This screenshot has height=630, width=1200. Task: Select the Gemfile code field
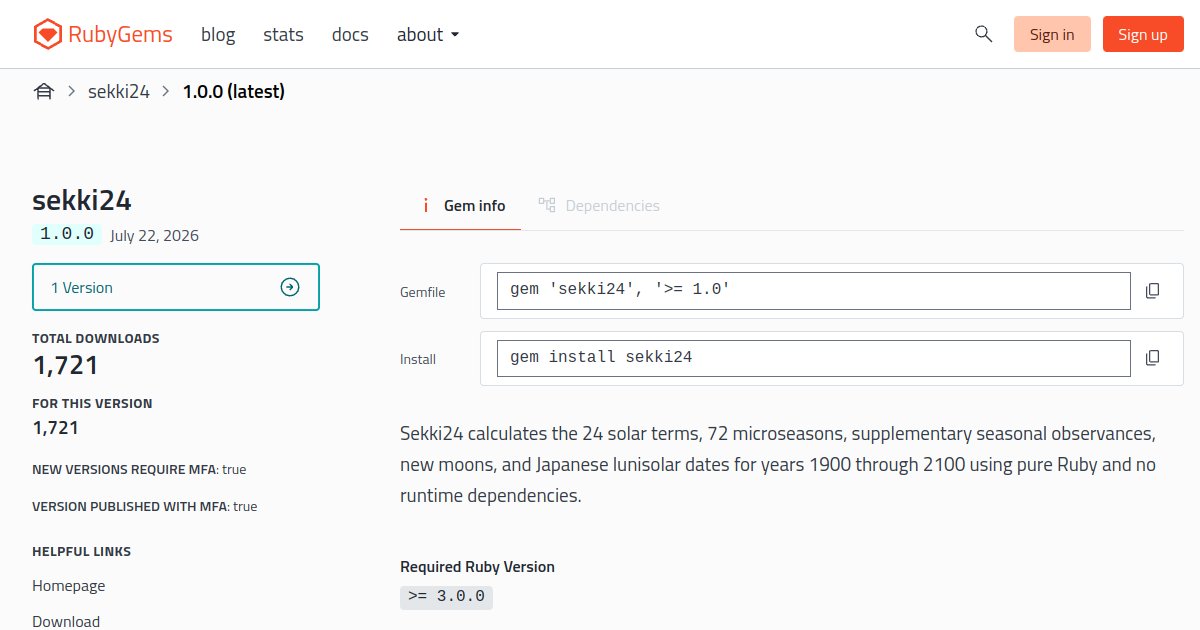point(814,291)
